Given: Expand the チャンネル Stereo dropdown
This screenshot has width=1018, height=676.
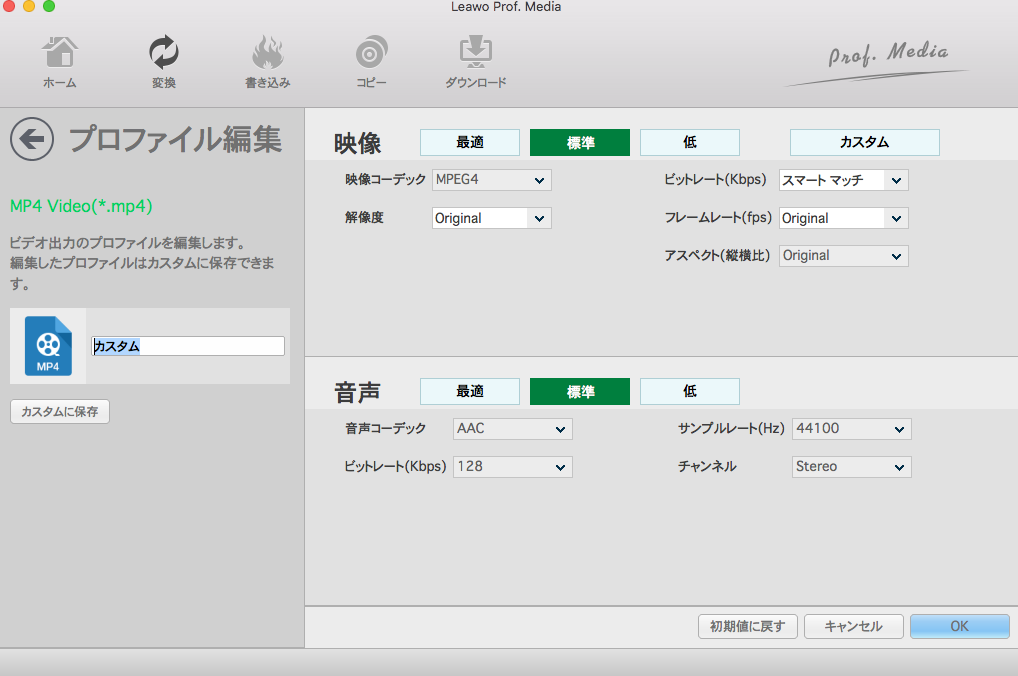Looking at the screenshot, I should click(851, 466).
